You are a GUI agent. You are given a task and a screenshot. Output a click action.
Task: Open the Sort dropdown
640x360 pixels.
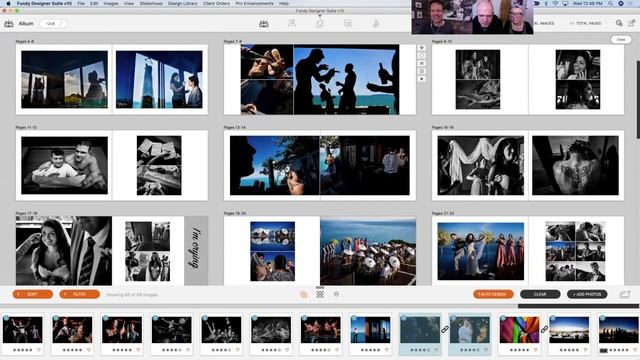33,294
